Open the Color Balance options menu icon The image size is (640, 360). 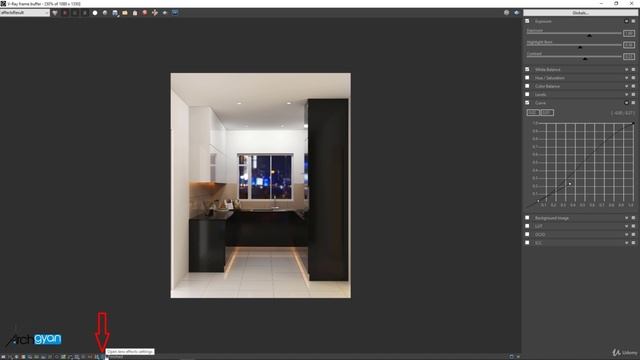click(633, 86)
